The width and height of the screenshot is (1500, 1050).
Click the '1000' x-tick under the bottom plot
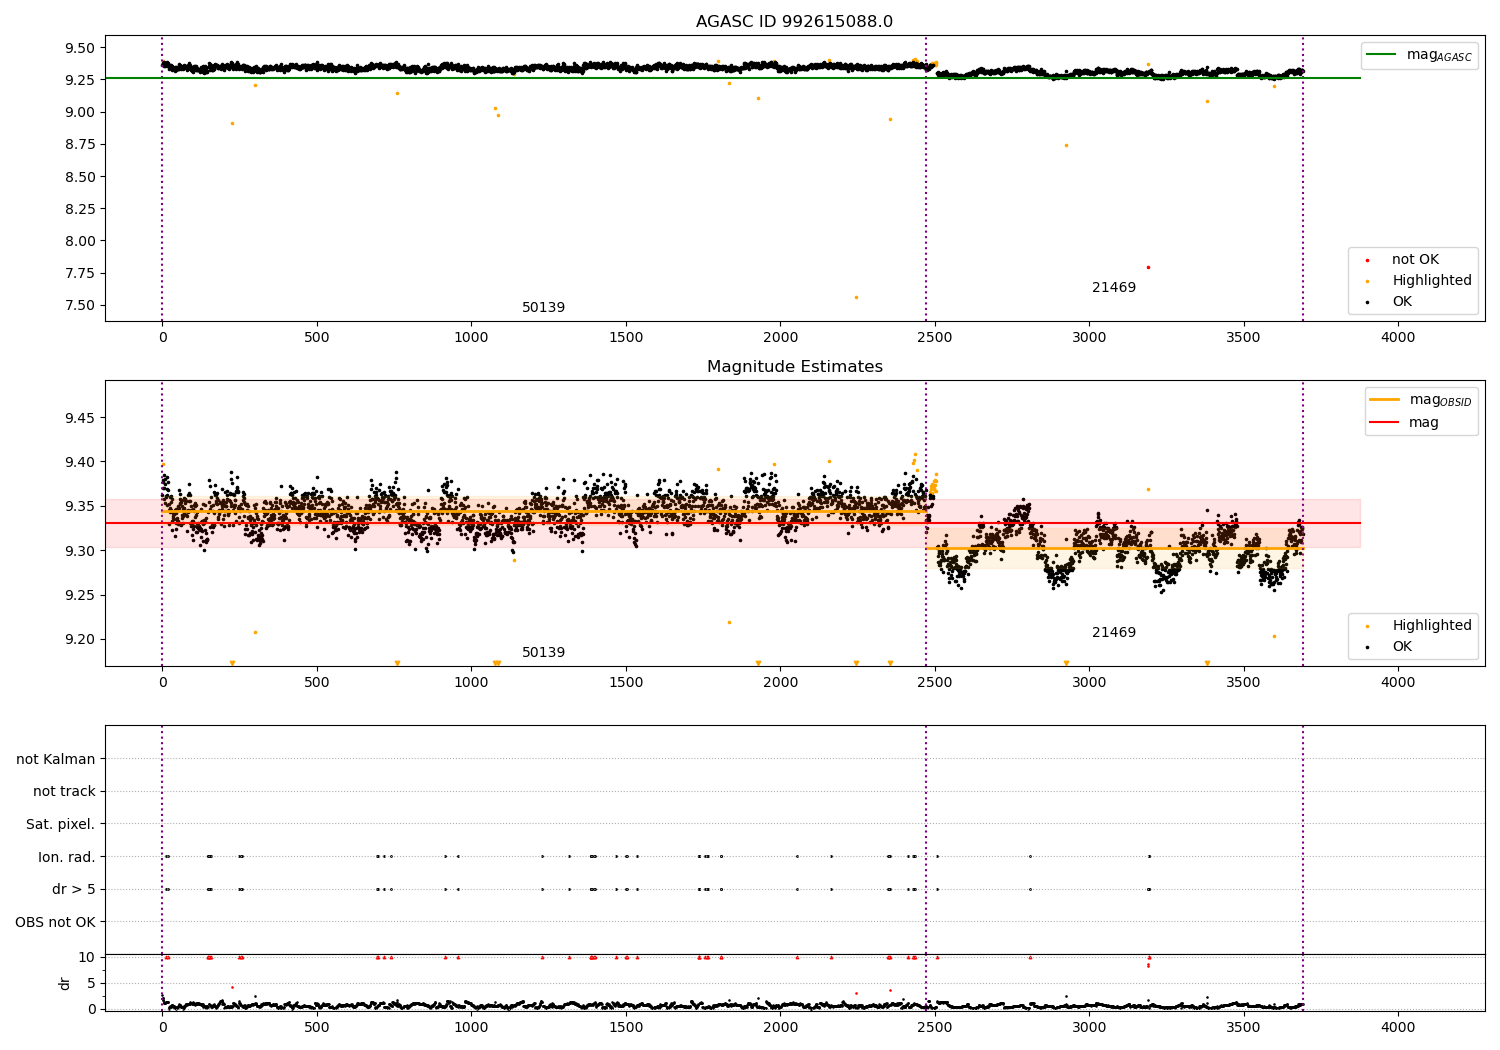[471, 1027]
